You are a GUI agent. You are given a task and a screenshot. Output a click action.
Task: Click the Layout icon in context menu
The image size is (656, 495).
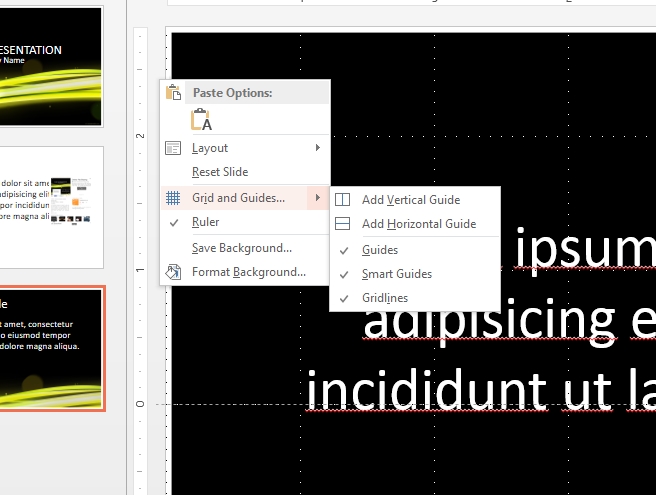coord(173,148)
